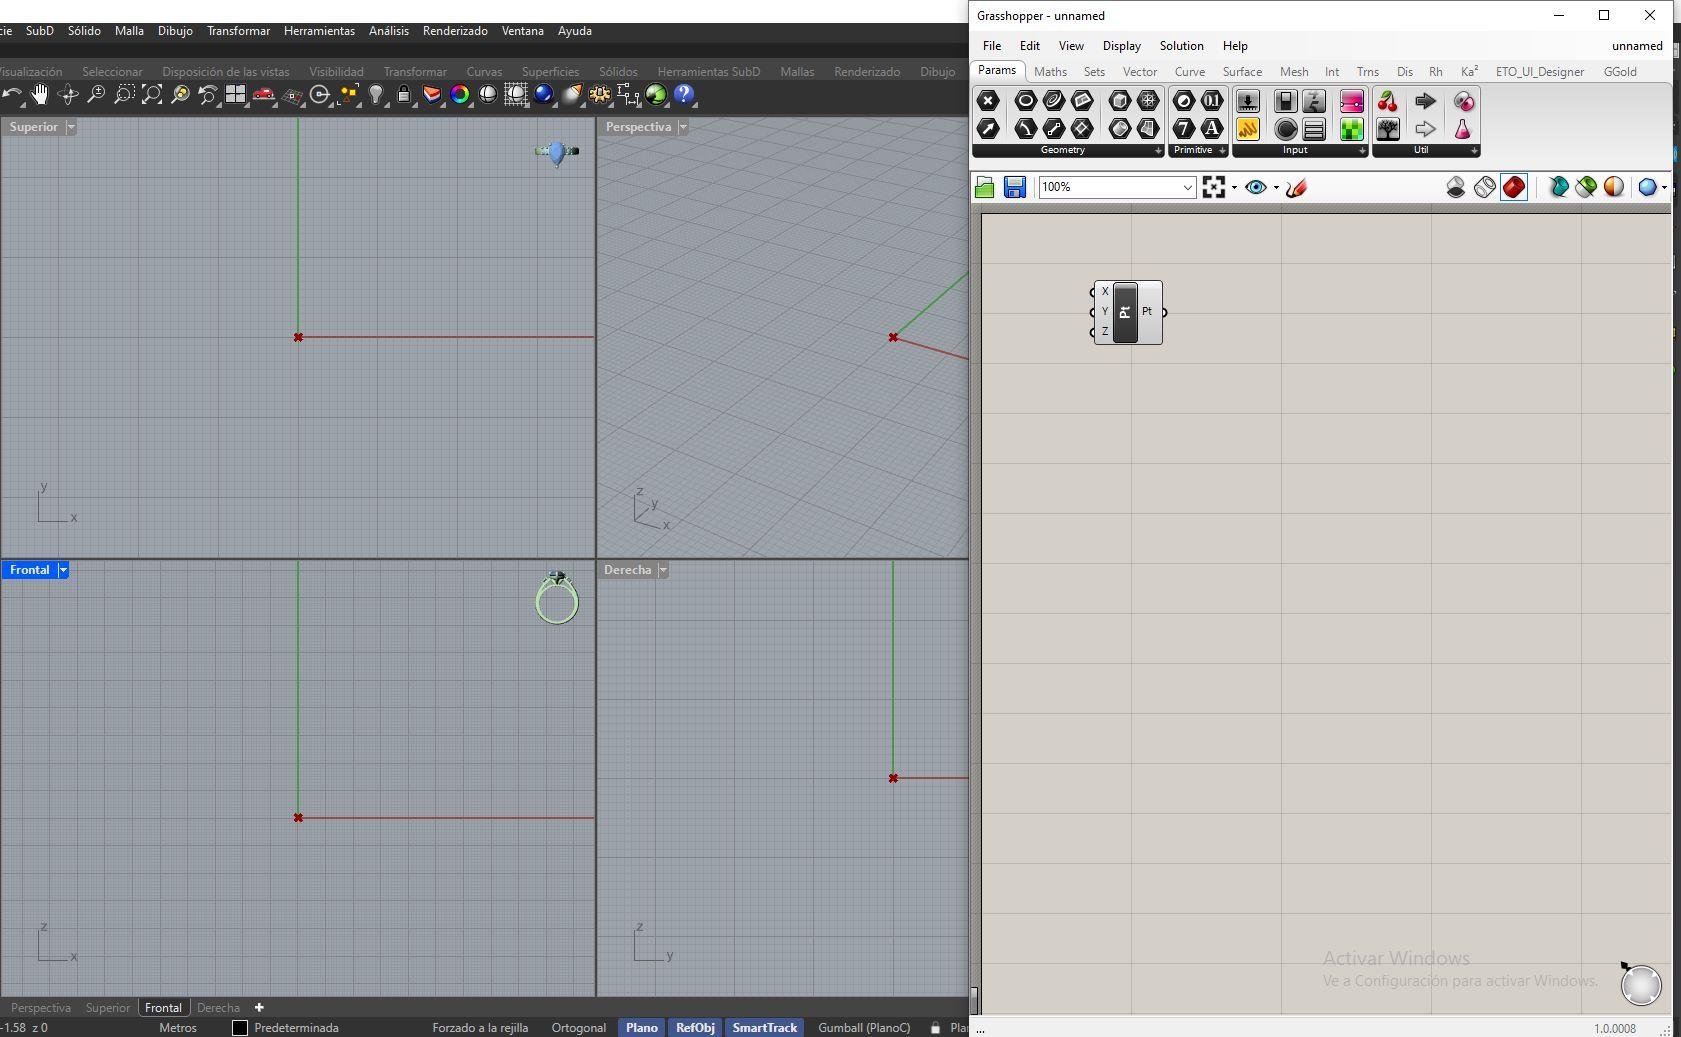The image size is (1681, 1037).
Task: Toggle Gumball (PlanoC) in status bar
Action: [864, 1027]
